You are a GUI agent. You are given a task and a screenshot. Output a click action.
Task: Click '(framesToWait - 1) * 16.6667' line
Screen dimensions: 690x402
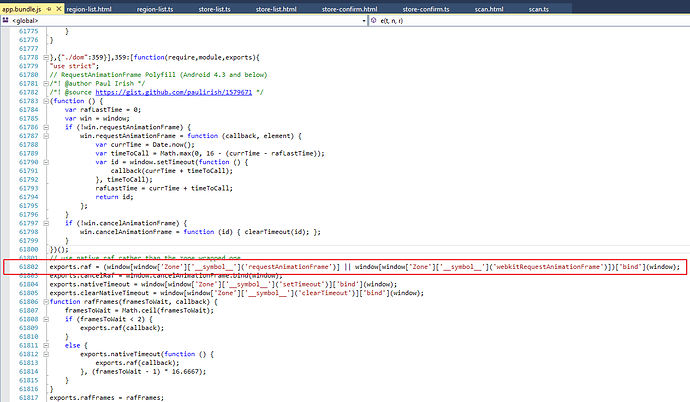coord(143,371)
